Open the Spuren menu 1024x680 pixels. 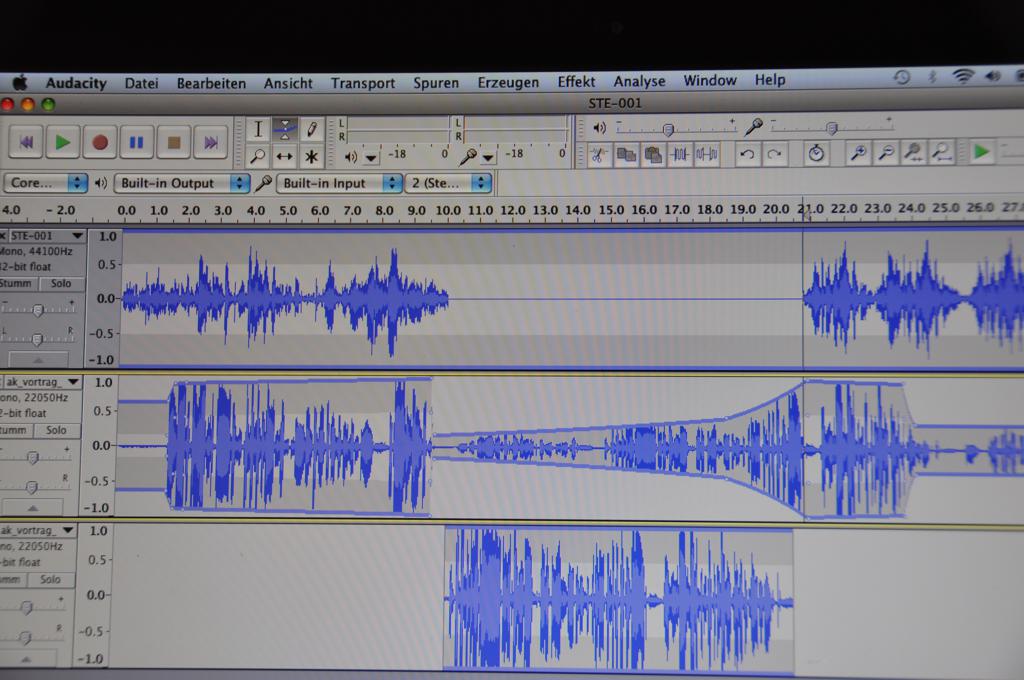pyautogui.click(x=436, y=83)
